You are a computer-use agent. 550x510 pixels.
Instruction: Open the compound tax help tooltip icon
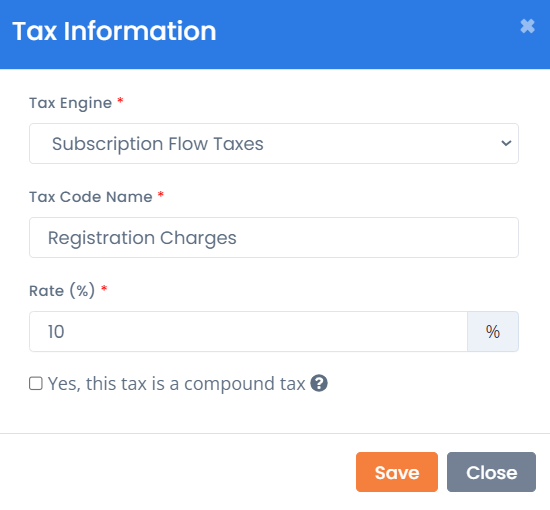click(x=319, y=383)
